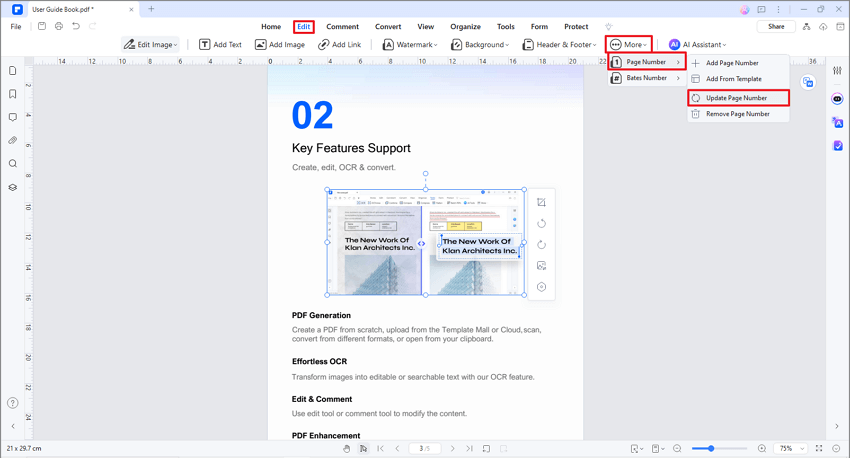Select the arrow select tool in status bar

click(363, 448)
